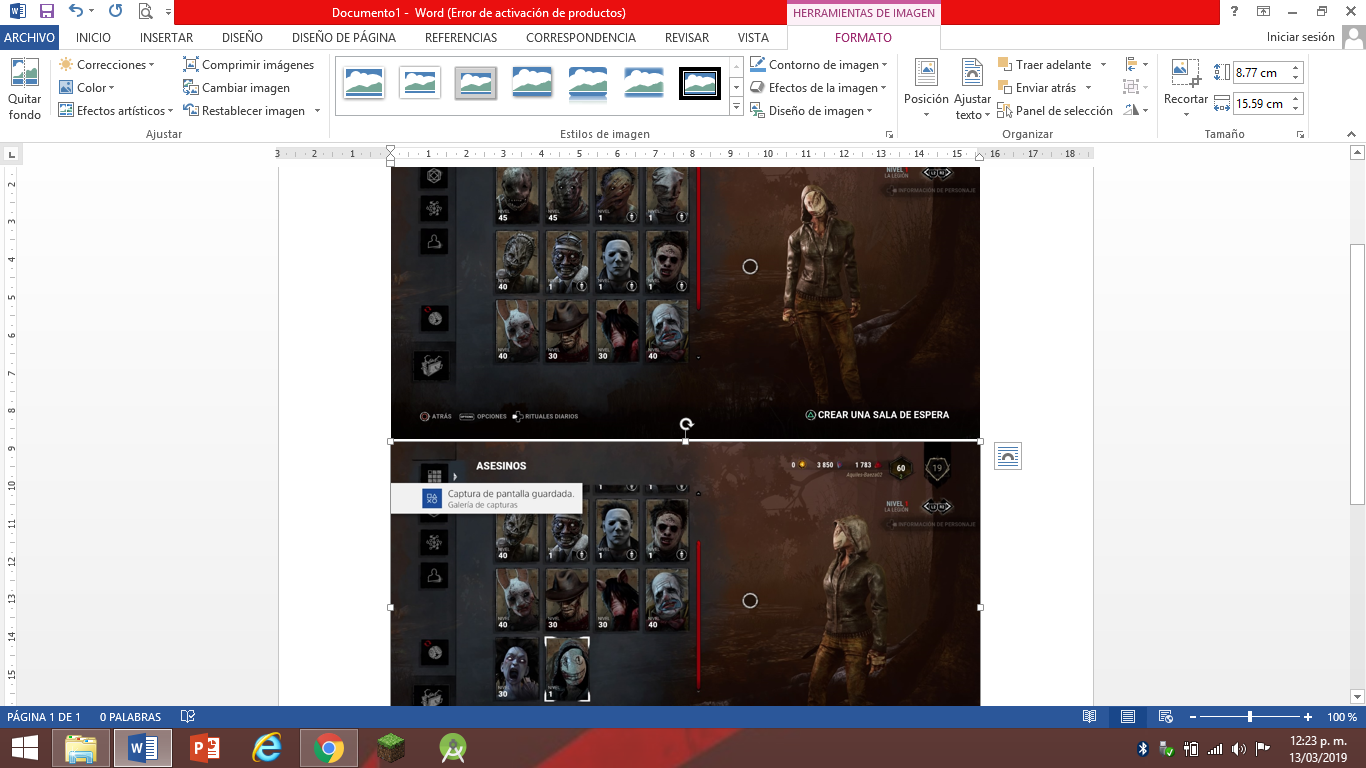Switch to Print Layout view
Viewport: 1366px width, 768px height.
click(1127, 717)
